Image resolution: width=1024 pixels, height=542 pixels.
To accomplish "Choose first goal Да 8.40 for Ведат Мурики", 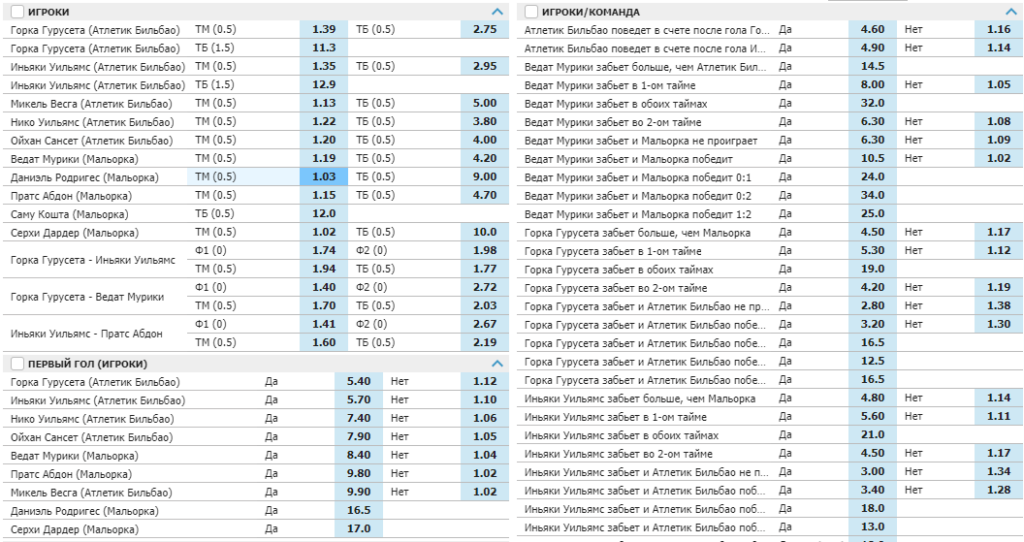I will [x=359, y=455].
